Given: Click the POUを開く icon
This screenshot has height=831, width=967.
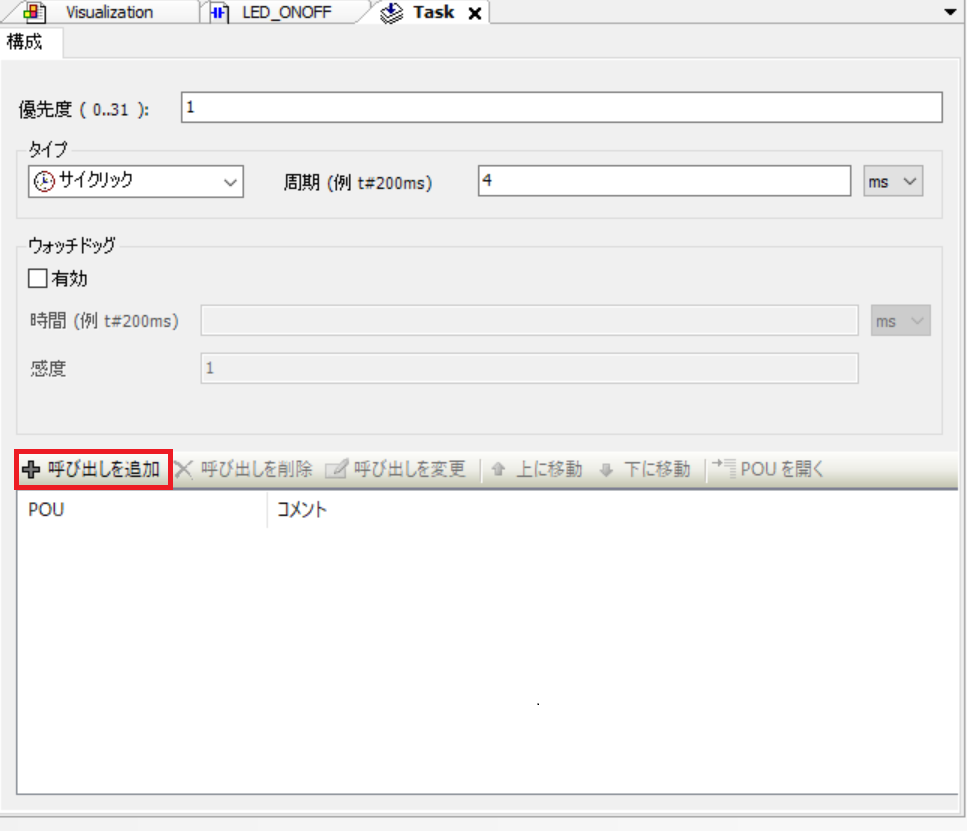Looking at the screenshot, I should coord(724,469).
